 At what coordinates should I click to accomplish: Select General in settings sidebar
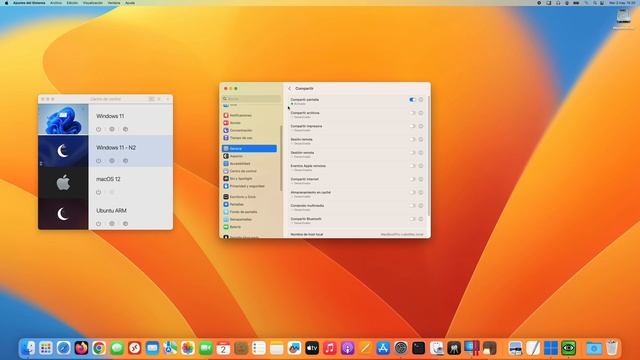point(249,149)
